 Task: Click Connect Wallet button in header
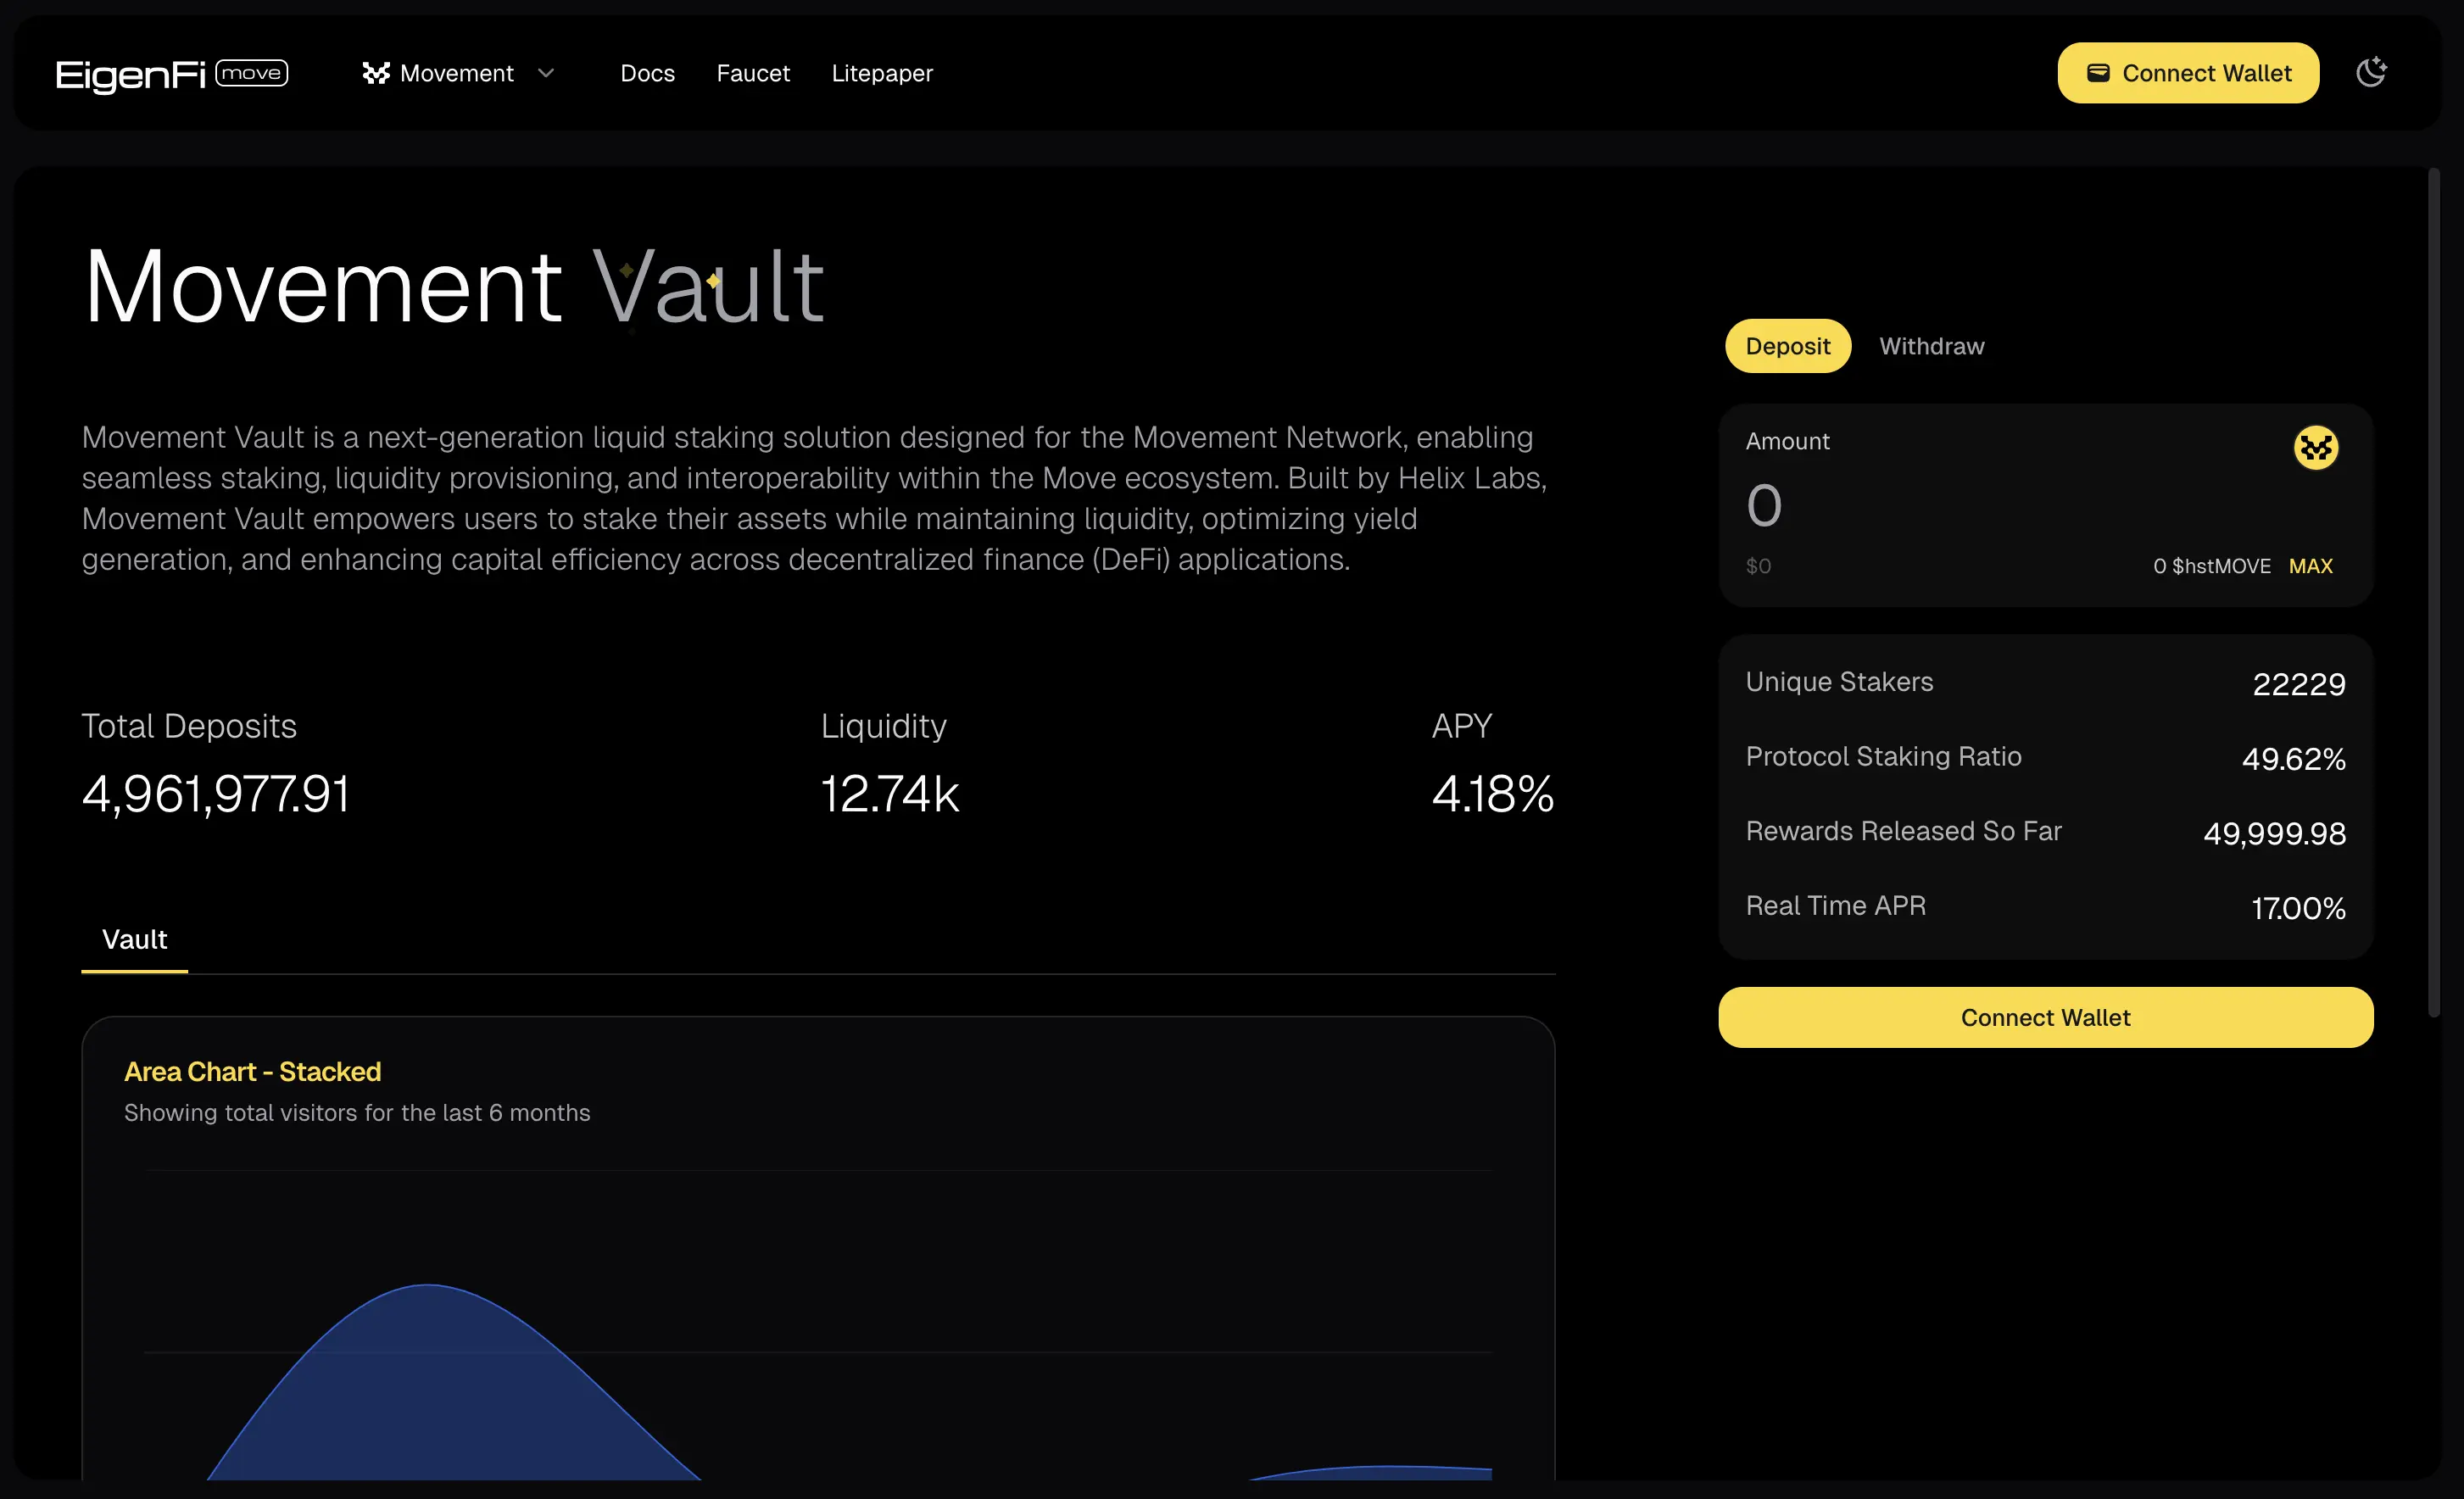tap(2188, 73)
